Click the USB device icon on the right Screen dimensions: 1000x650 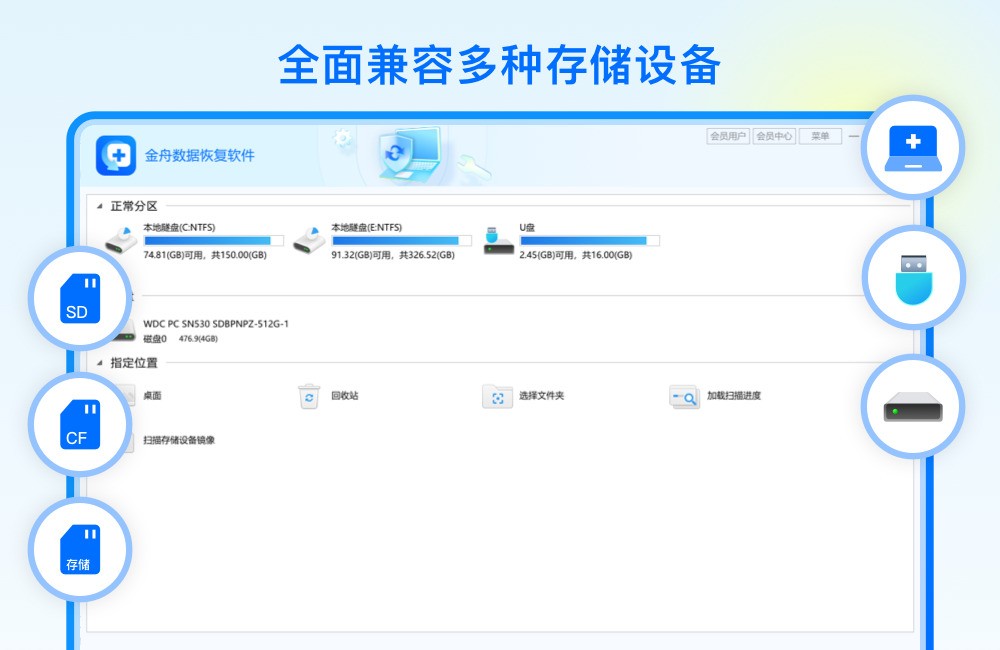[913, 277]
